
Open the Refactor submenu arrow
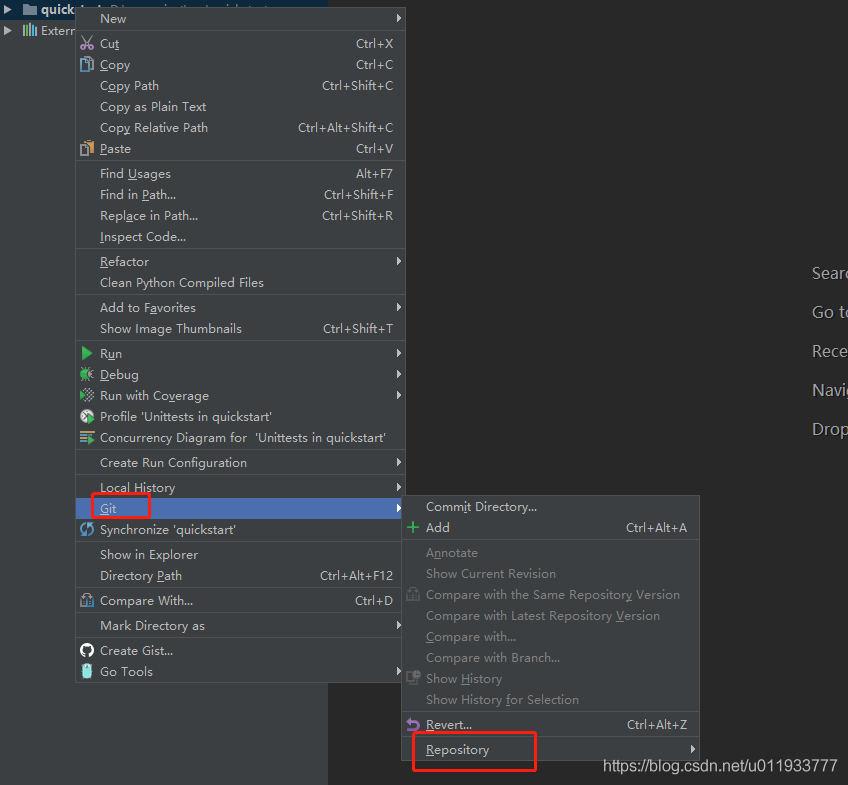399,261
